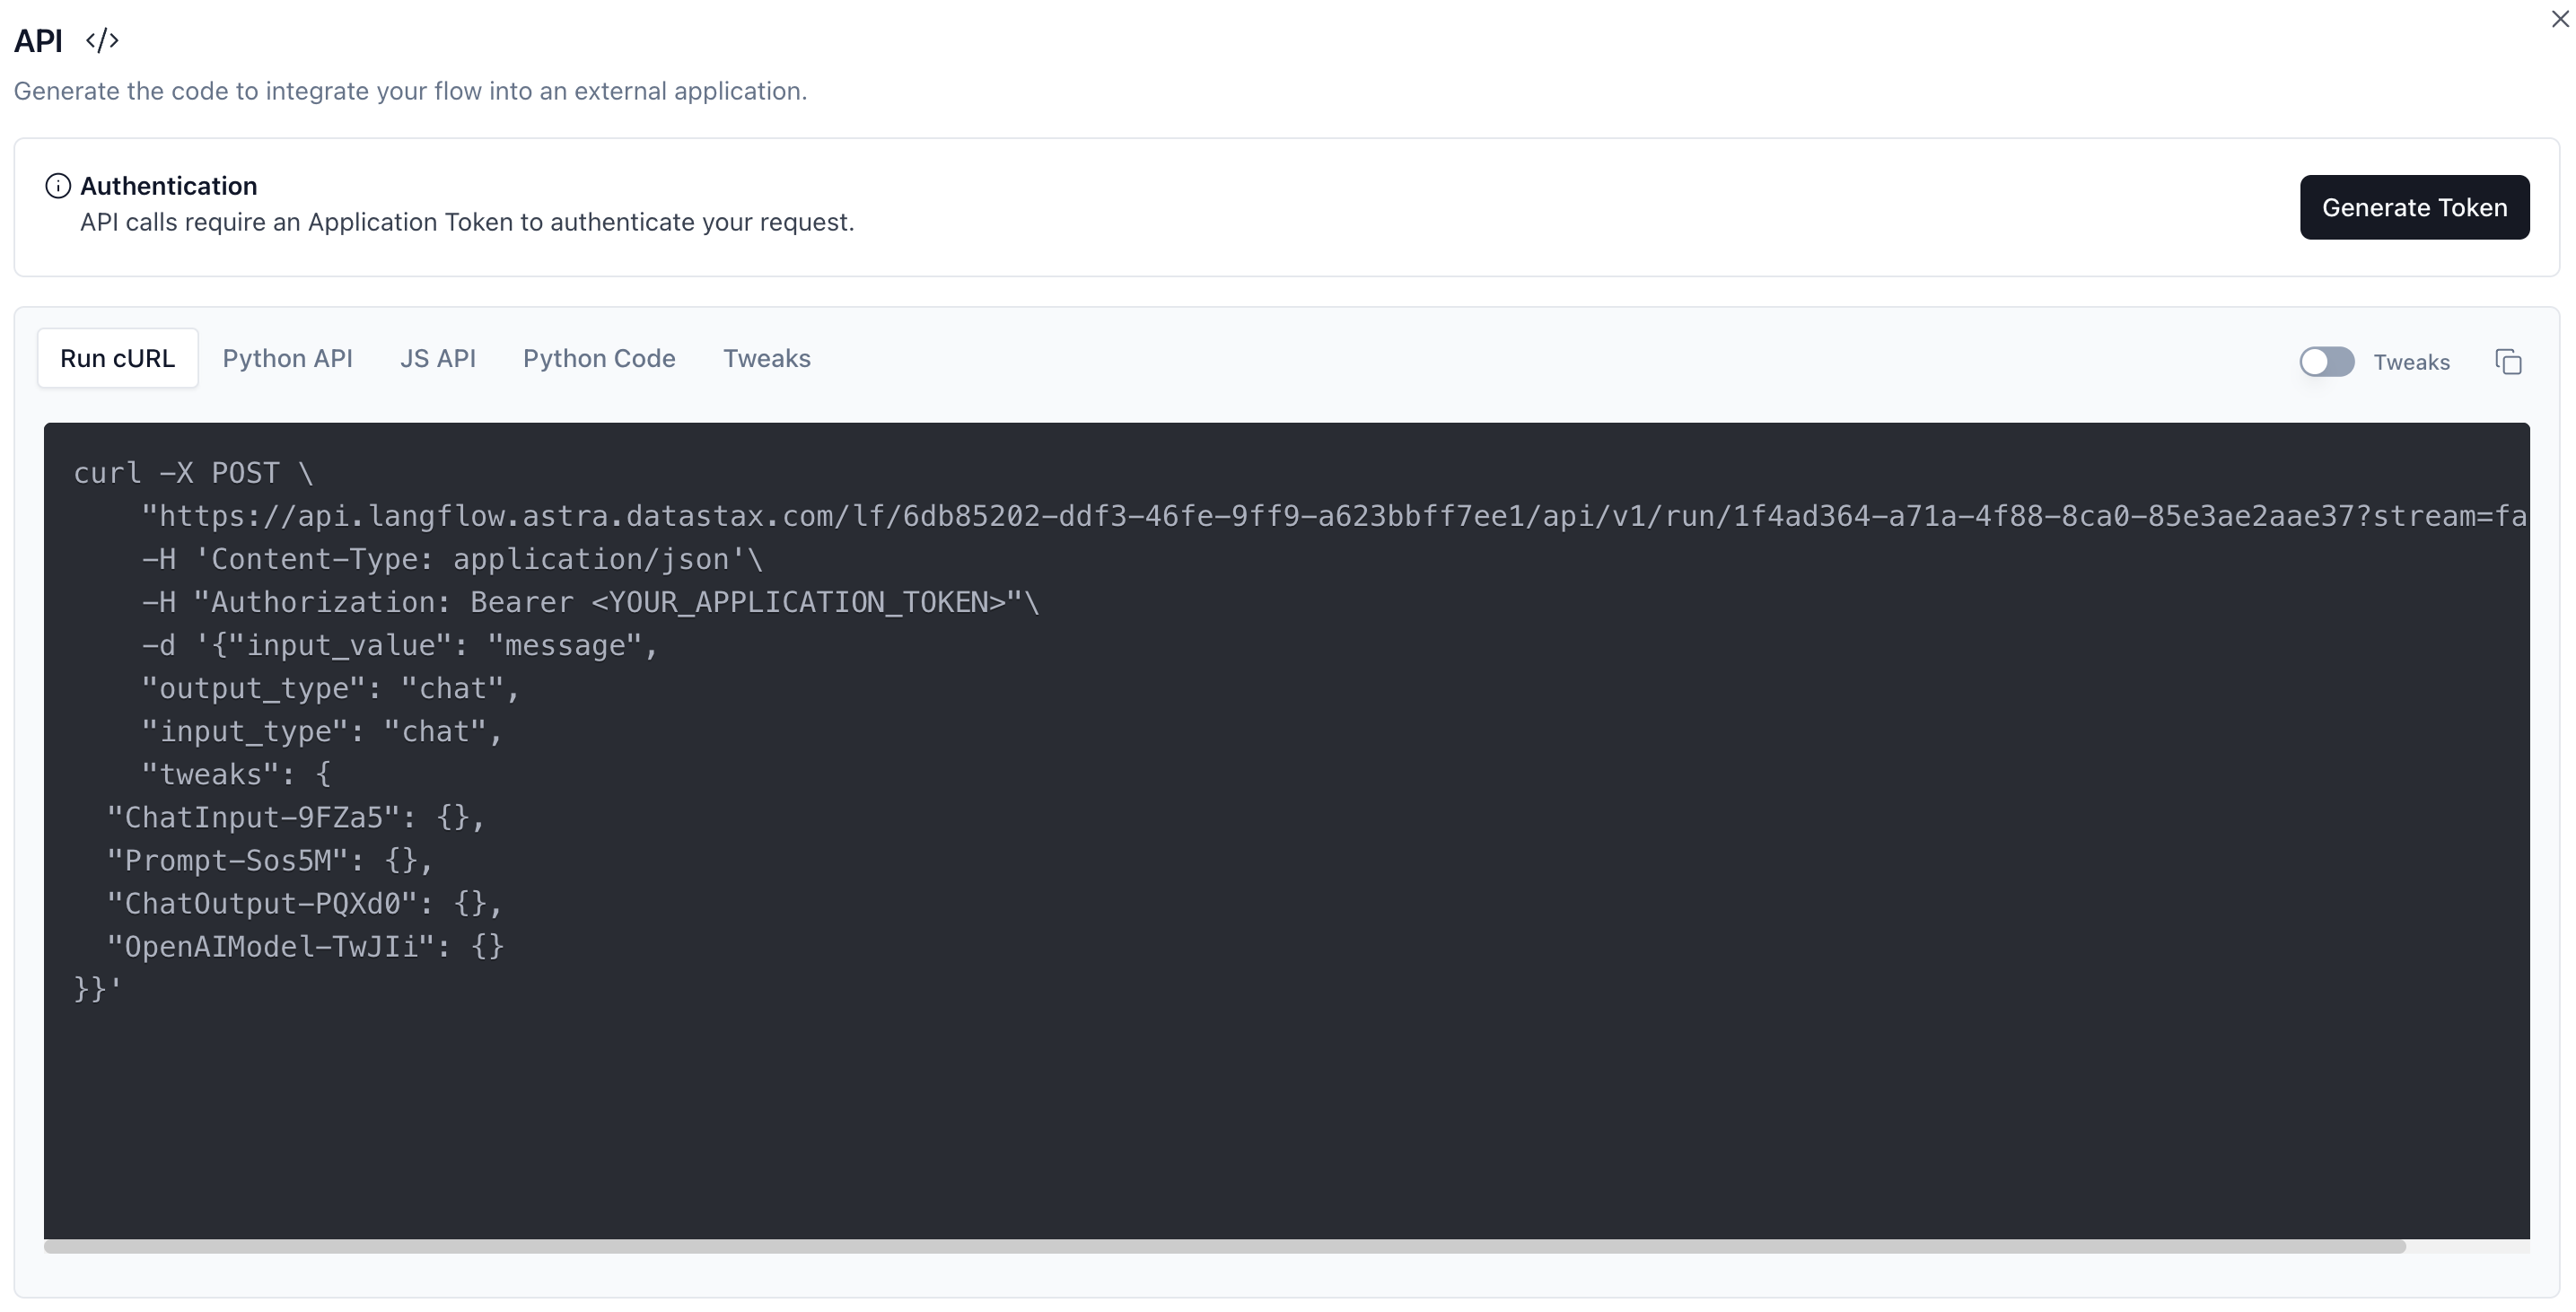Image resolution: width=2576 pixels, height=1312 pixels.
Task: Switch to the Python Code tab
Action: coord(599,358)
